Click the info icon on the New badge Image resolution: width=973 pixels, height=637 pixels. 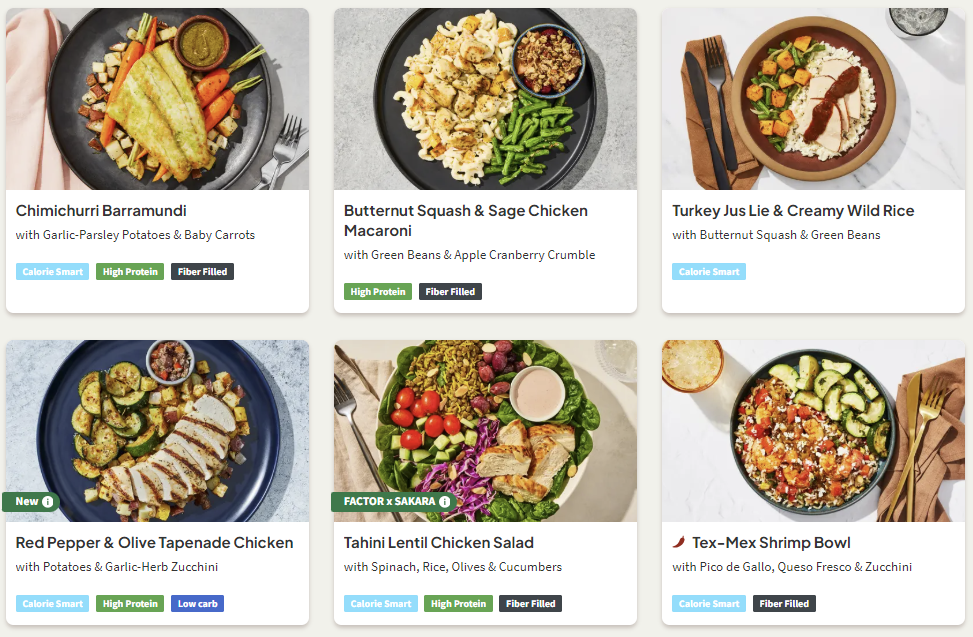tap(48, 501)
